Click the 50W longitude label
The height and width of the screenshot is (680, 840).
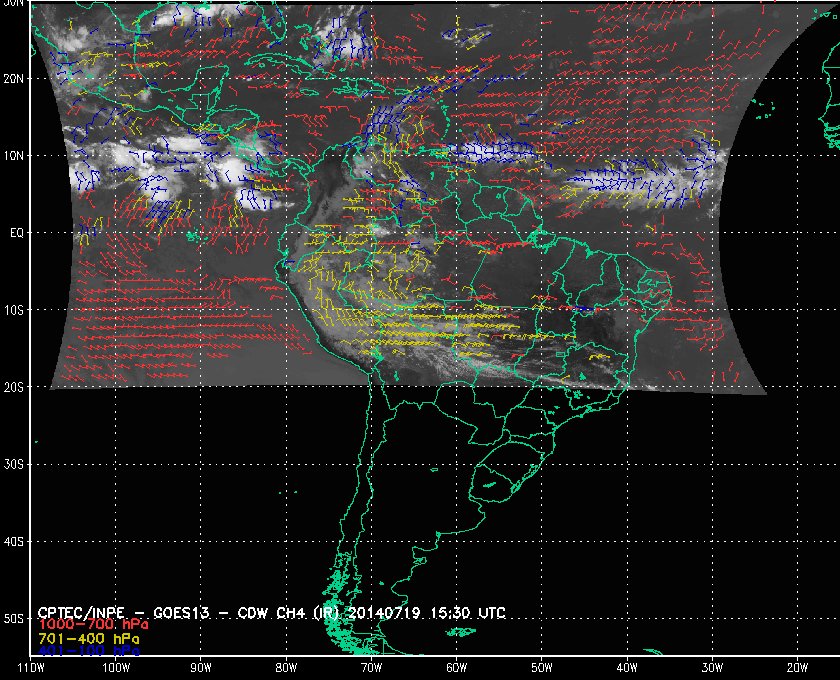point(542,668)
